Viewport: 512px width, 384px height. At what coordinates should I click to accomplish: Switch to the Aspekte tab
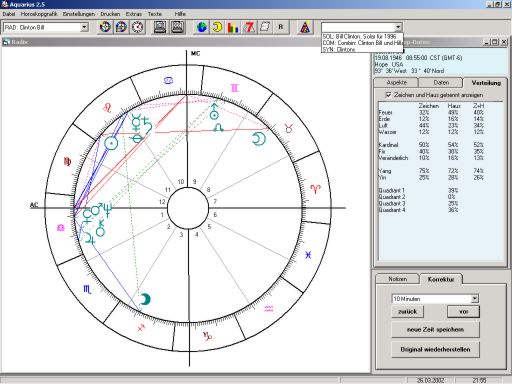tap(396, 82)
